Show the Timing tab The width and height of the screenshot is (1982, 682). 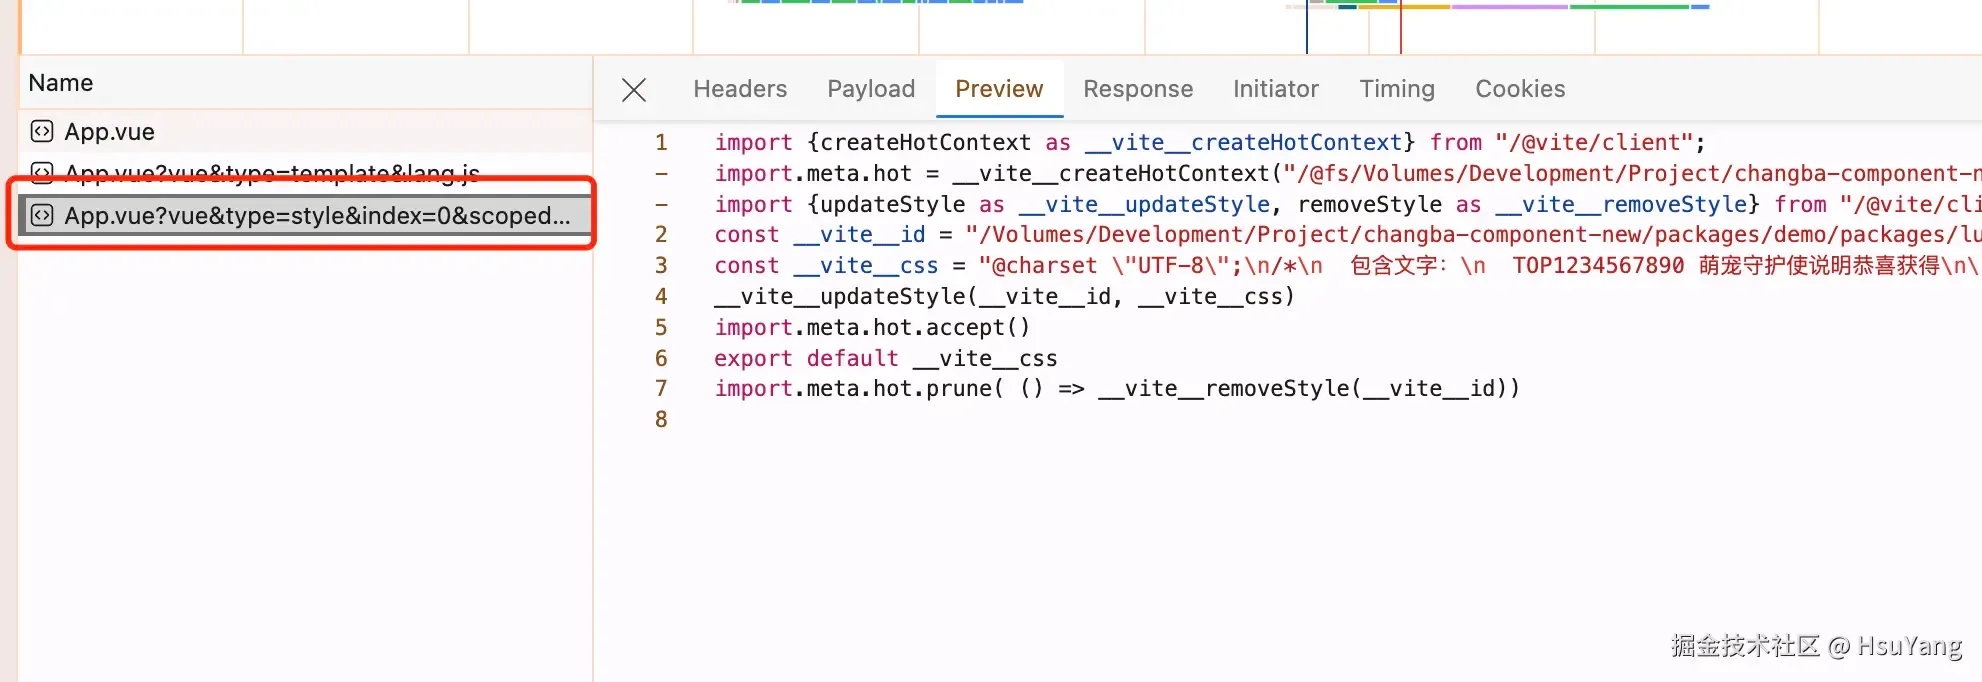click(x=1397, y=89)
